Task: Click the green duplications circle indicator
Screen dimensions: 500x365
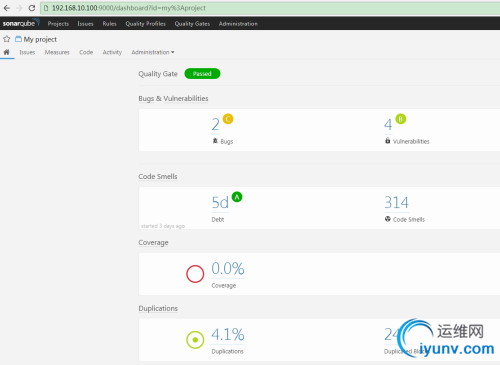Action: coord(195,340)
